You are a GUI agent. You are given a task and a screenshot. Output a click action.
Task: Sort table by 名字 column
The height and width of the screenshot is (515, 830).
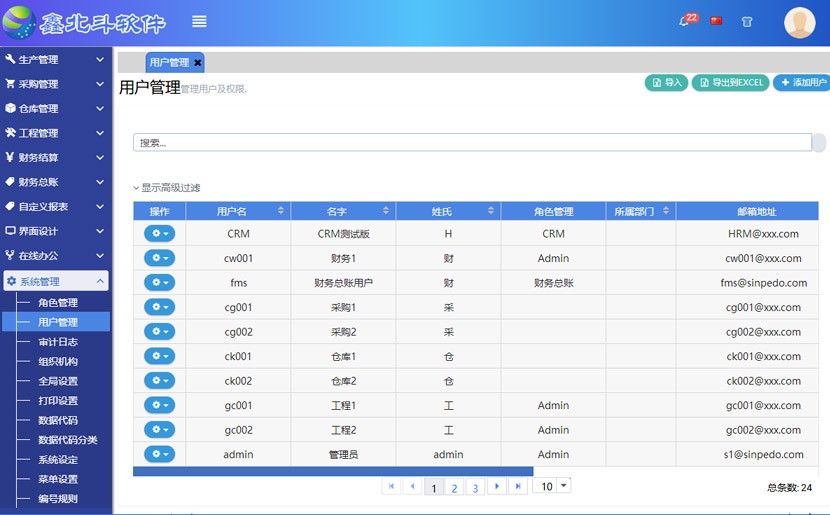[386, 211]
